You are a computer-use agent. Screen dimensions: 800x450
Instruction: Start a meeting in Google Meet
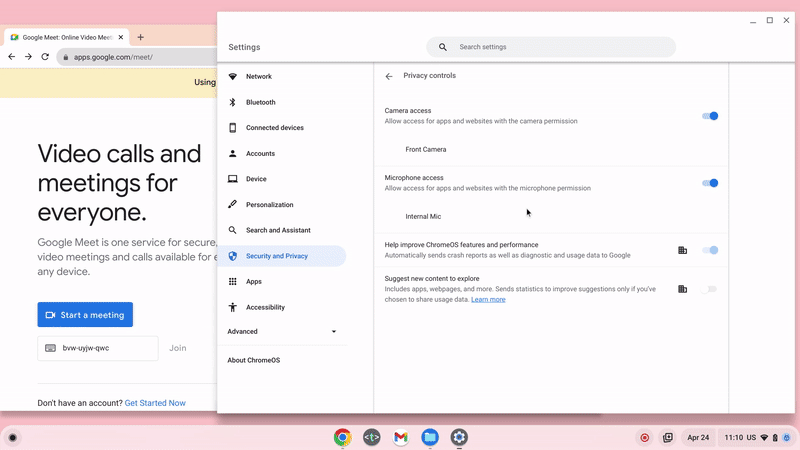85,315
